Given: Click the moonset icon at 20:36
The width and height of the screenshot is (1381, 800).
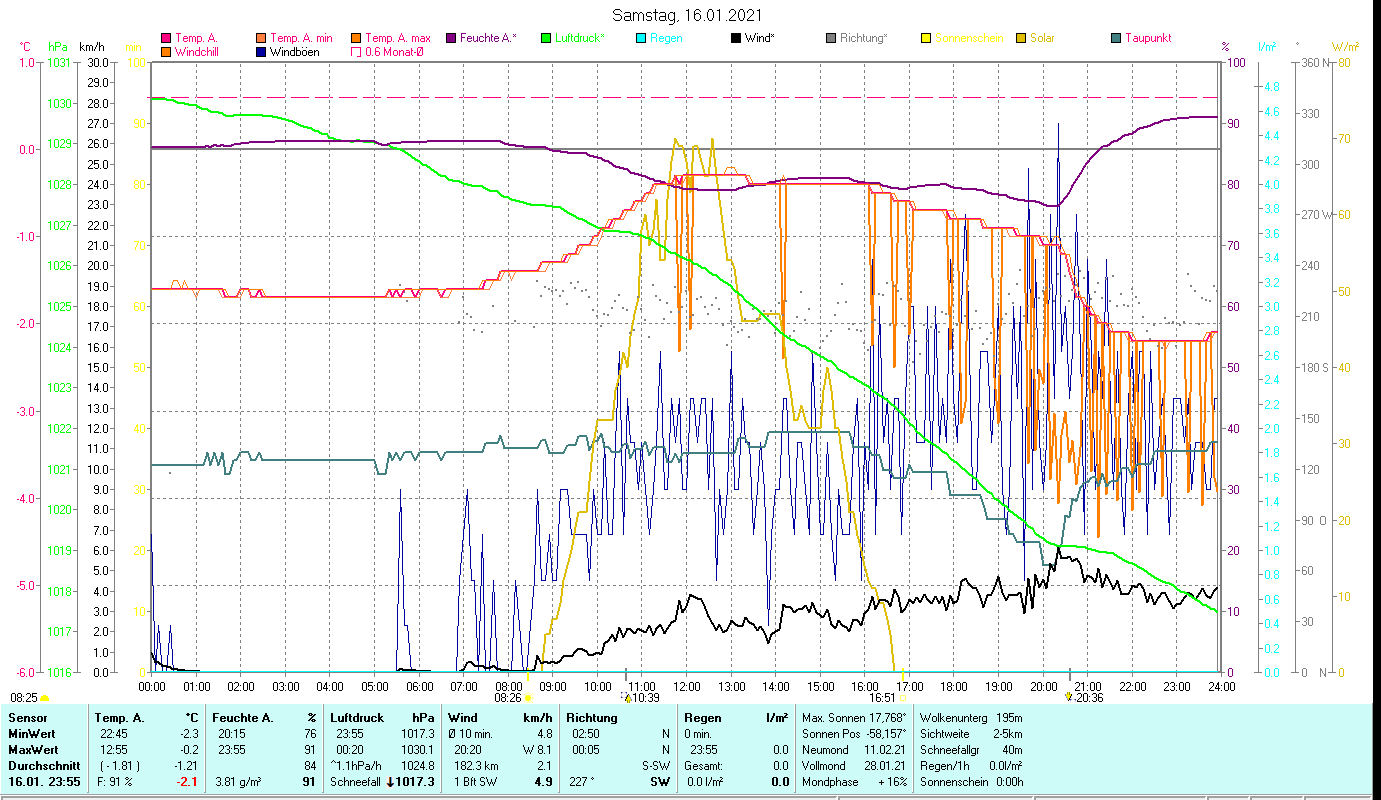Looking at the screenshot, I should pyautogui.click(x=1069, y=698).
